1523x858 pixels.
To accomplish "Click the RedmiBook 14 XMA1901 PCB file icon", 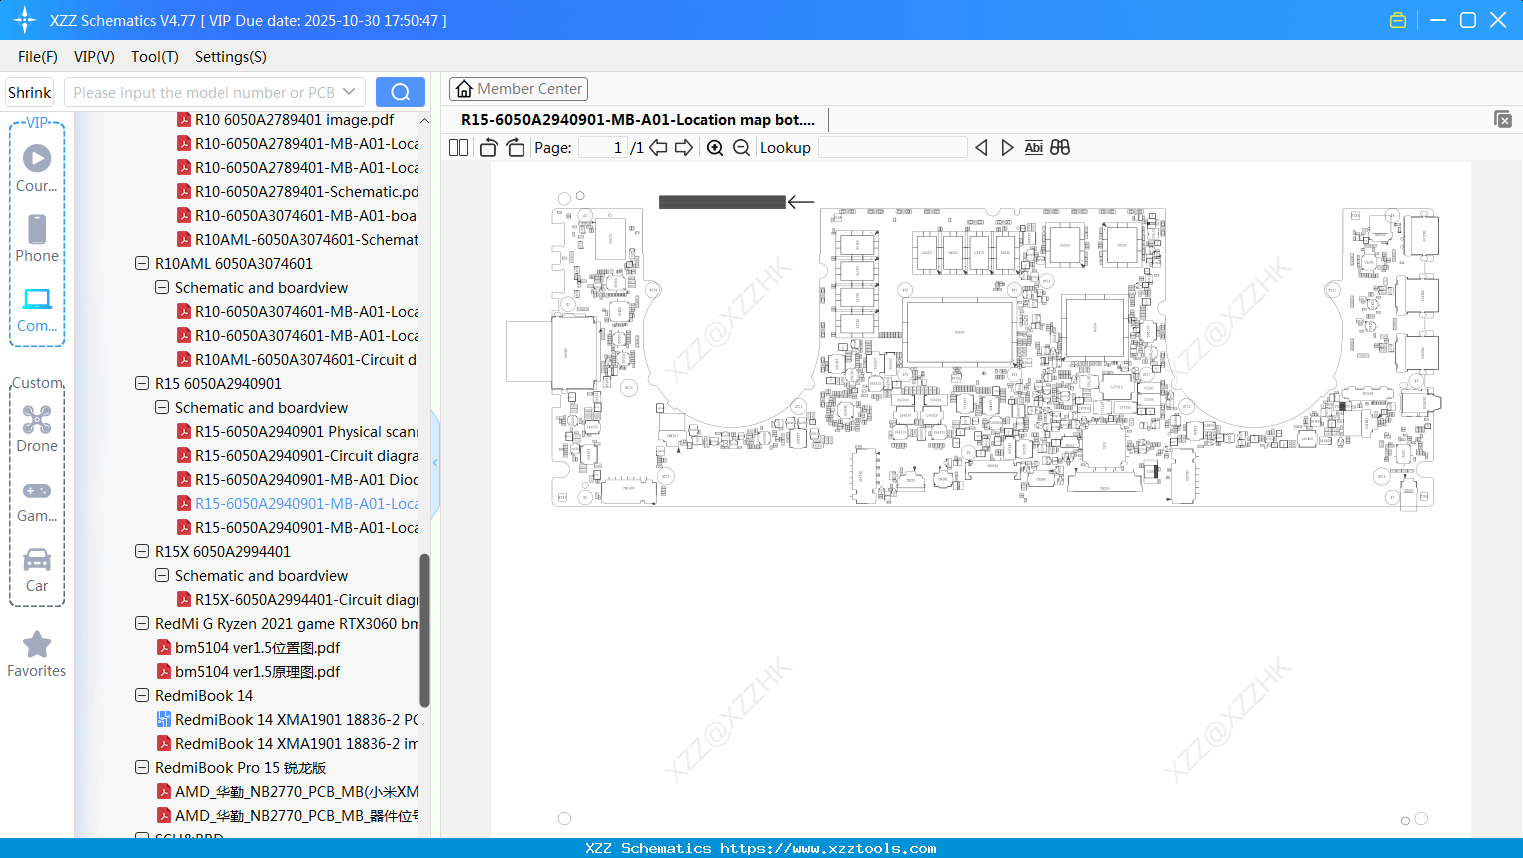I will coord(164,719).
